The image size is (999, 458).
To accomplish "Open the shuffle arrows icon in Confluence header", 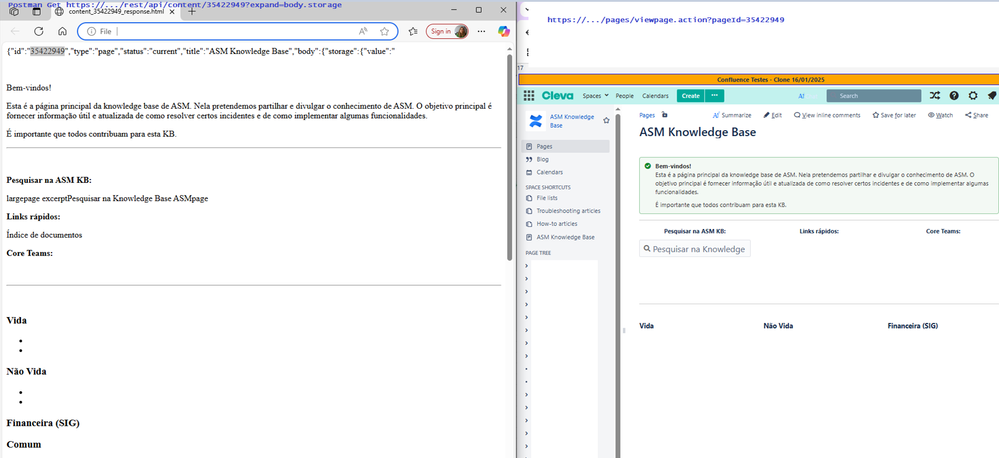I will point(935,96).
